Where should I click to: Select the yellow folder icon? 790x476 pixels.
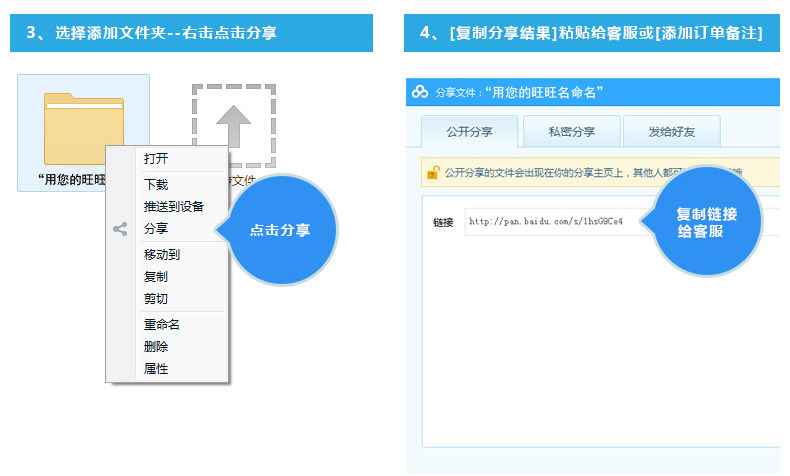coord(84,128)
